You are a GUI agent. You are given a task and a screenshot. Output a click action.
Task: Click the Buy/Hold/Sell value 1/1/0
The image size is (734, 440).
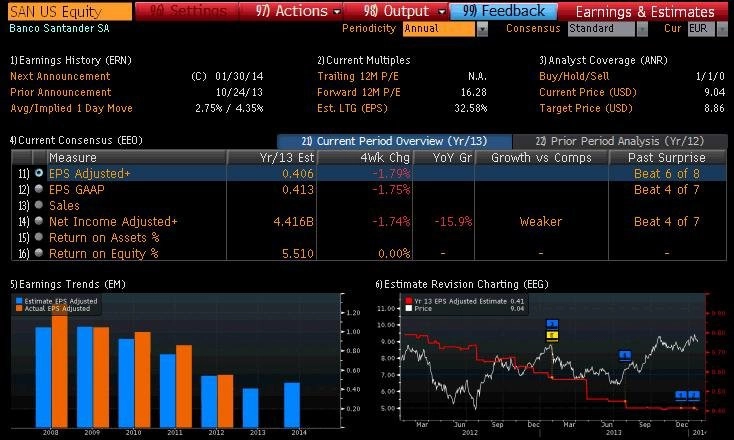coord(710,76)
